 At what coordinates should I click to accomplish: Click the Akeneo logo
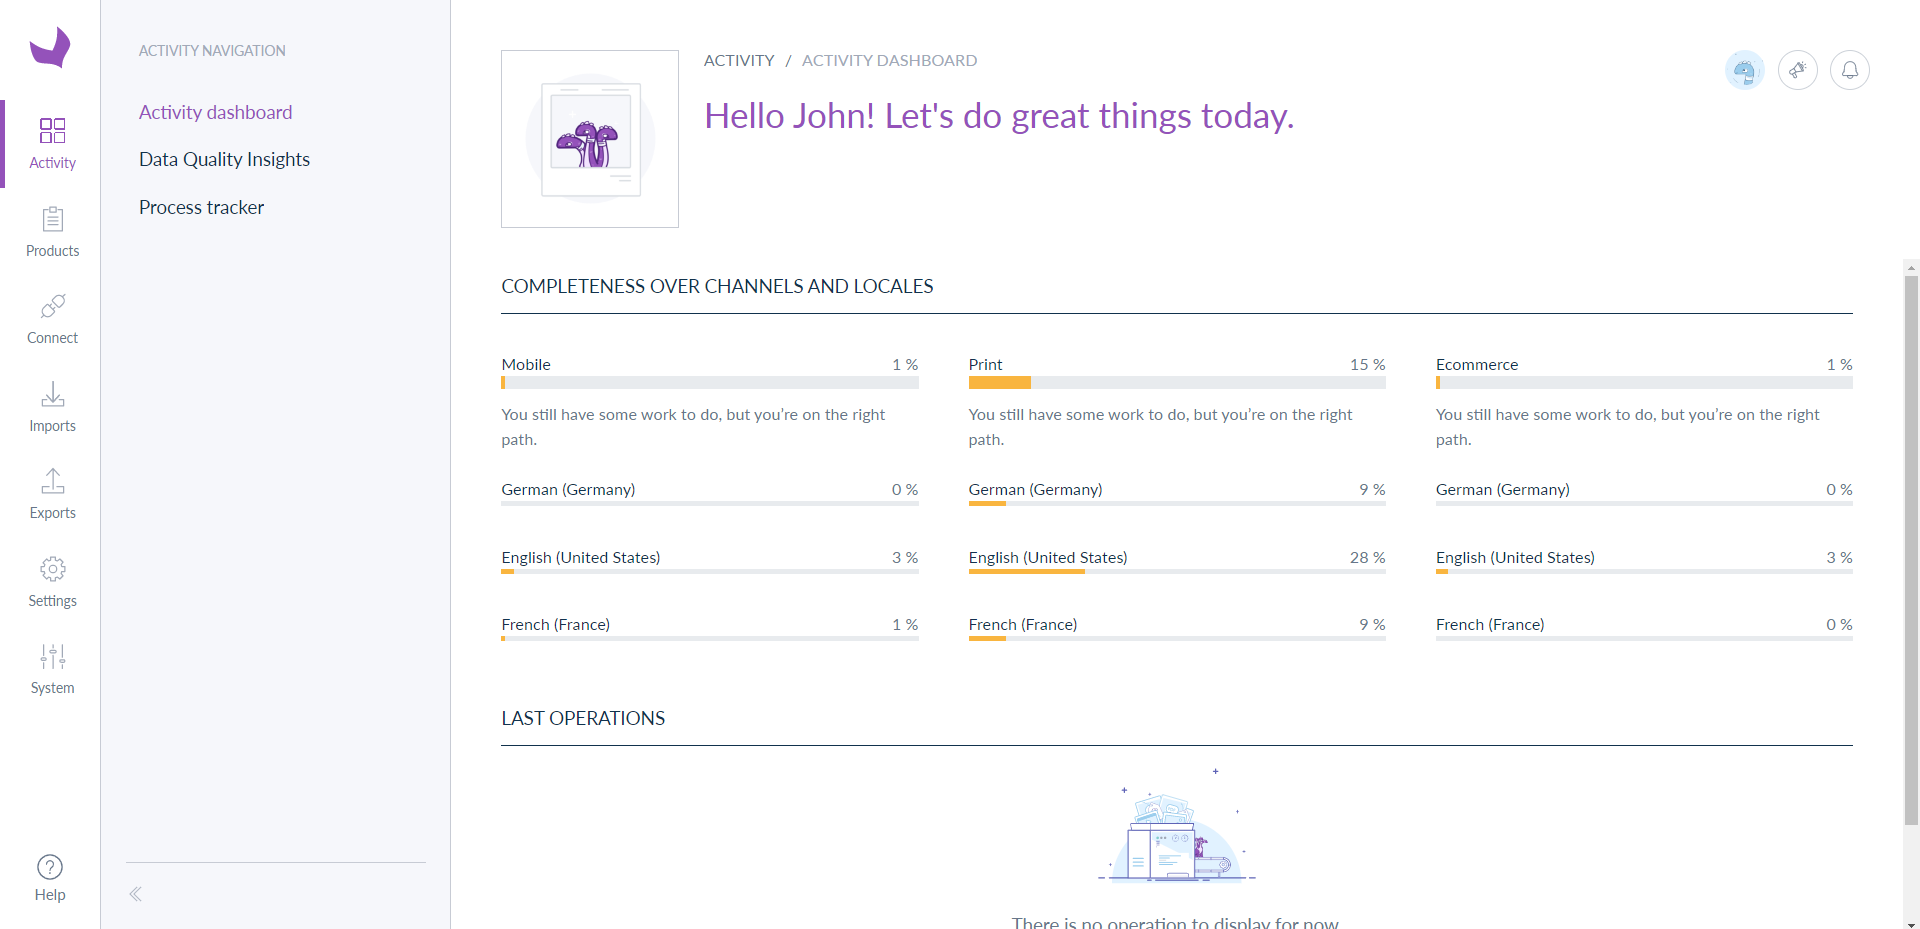pyautogui.click(x=50, y=47)
